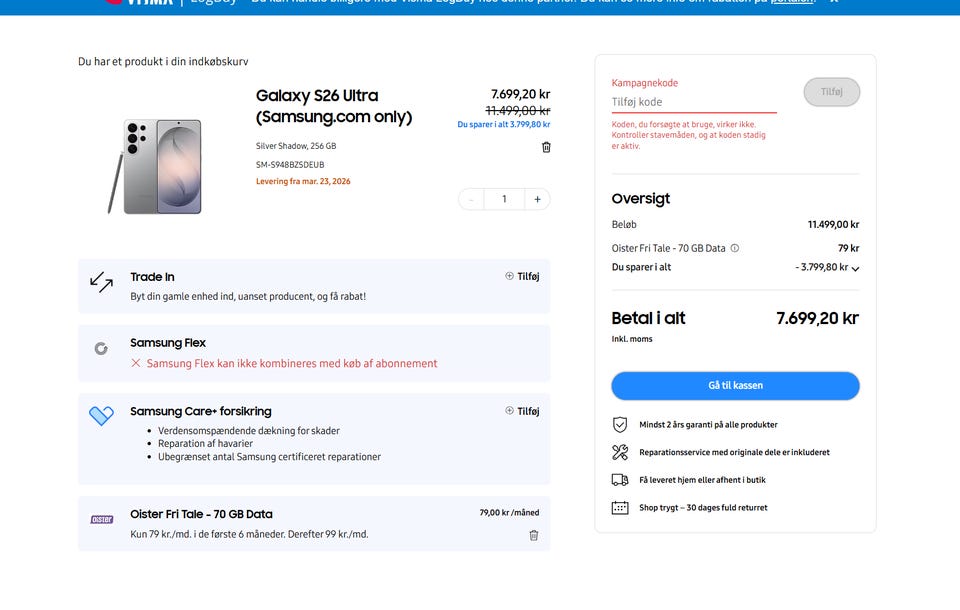Close the blue LogBuy banner
The image size is (960, 610).
pos(833,1)
